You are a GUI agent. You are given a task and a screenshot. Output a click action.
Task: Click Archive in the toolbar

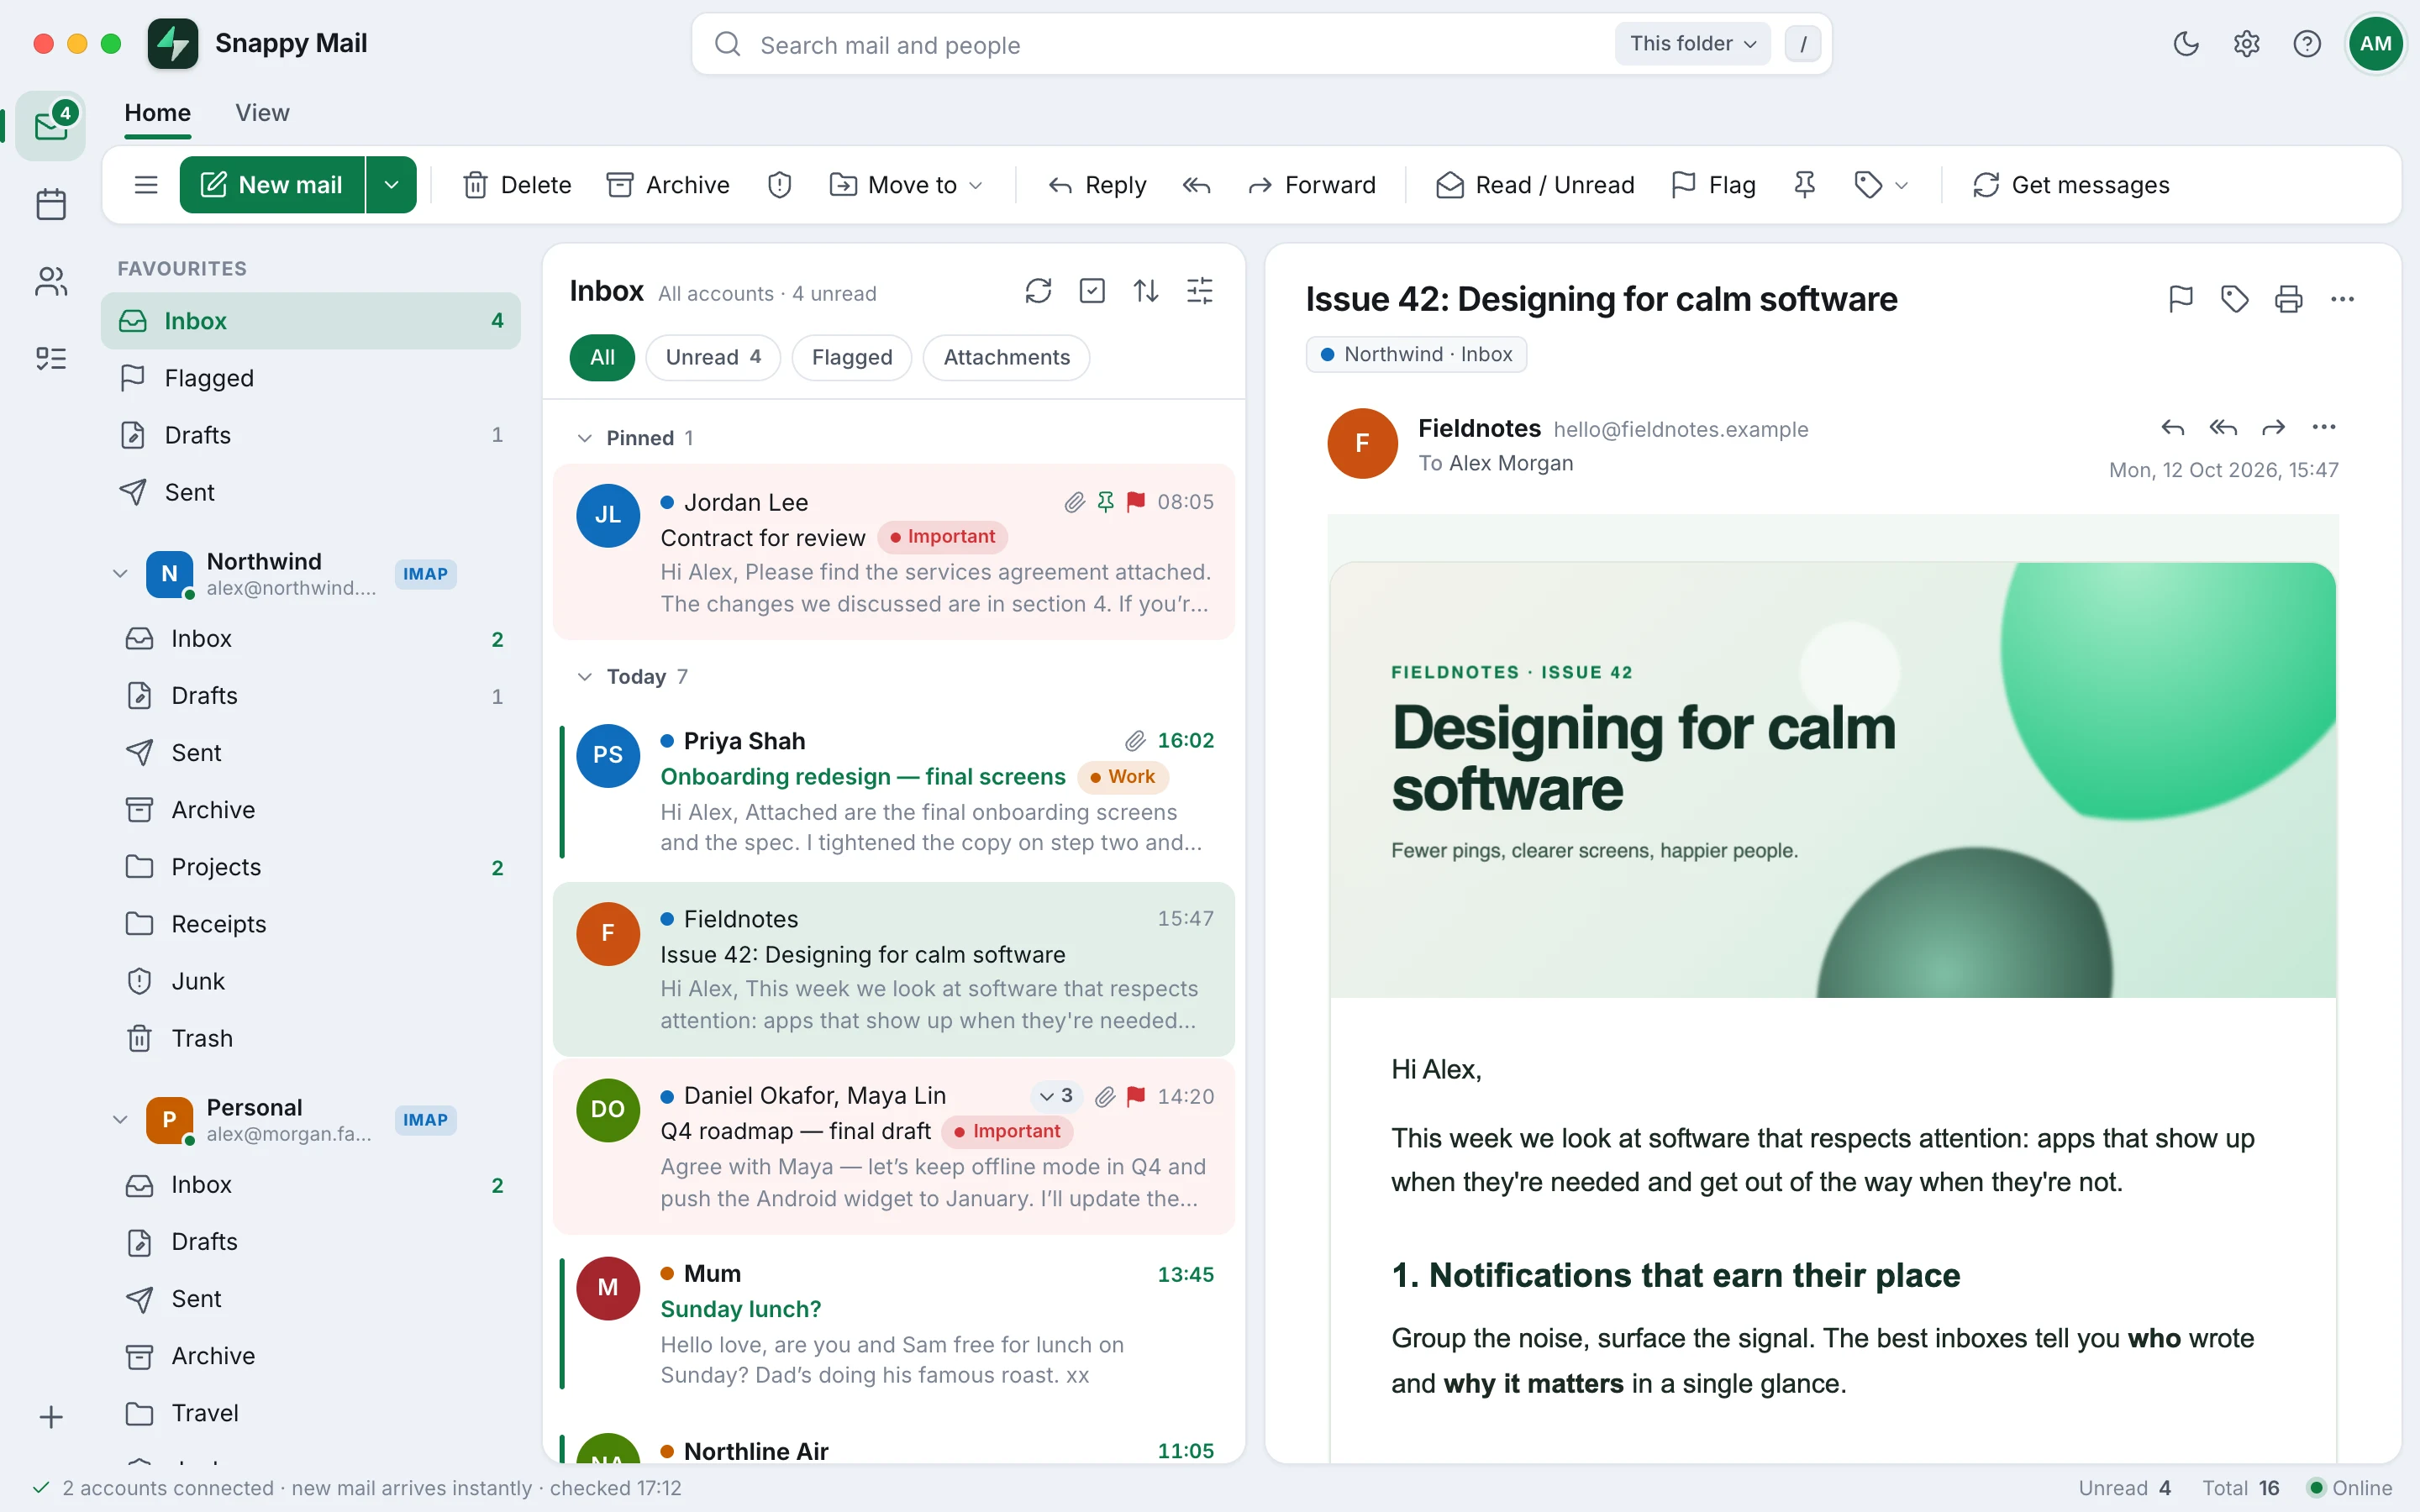(x=668, y=185)
